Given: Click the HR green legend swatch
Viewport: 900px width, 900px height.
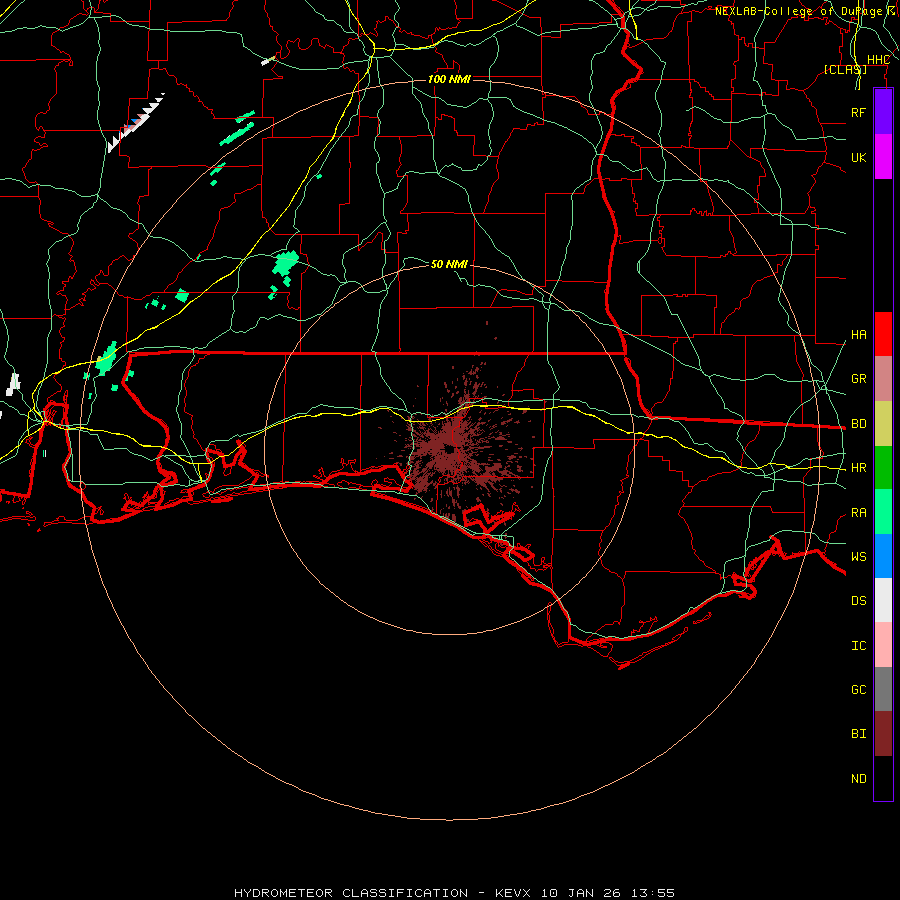Looking at the screenshot, I should 883,468.
